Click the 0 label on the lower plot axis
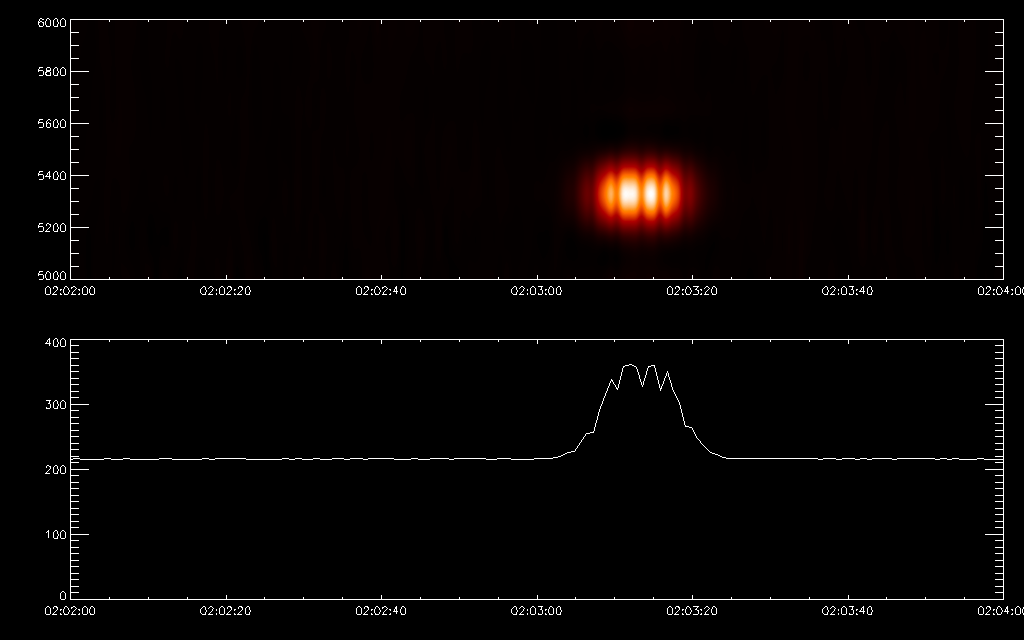 click(x=63, y=596)
